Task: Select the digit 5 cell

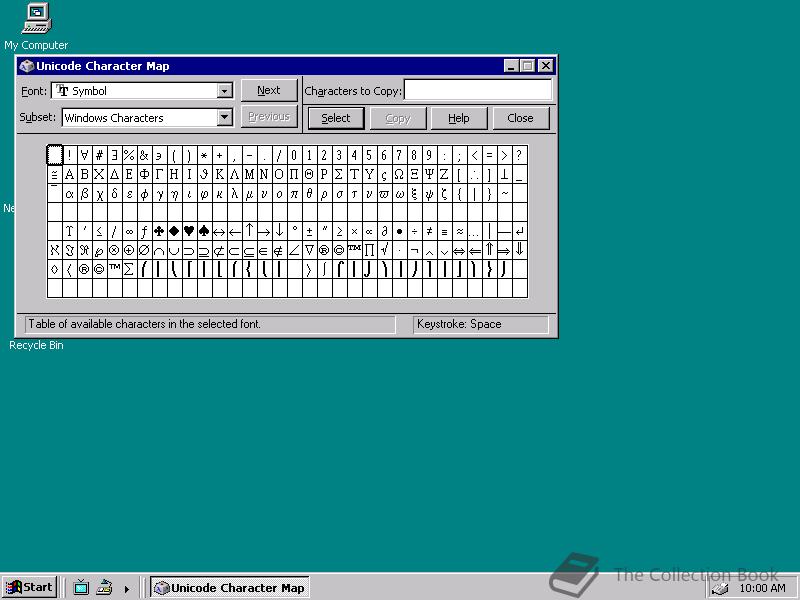Action: click(369, 155)
